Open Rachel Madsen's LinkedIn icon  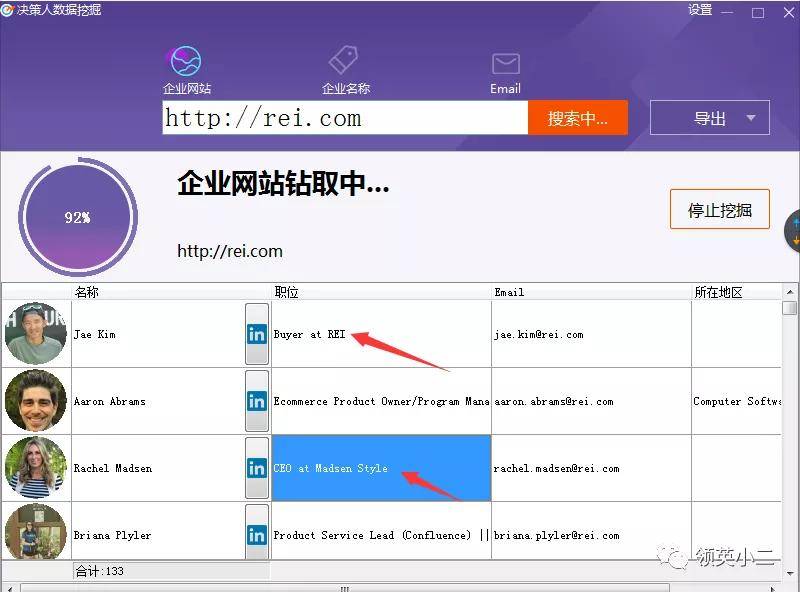pos(257,468)
